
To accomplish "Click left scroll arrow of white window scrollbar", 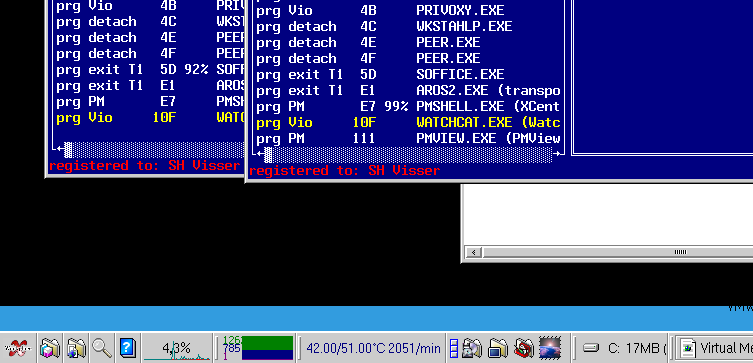I will tap(474, 252).
